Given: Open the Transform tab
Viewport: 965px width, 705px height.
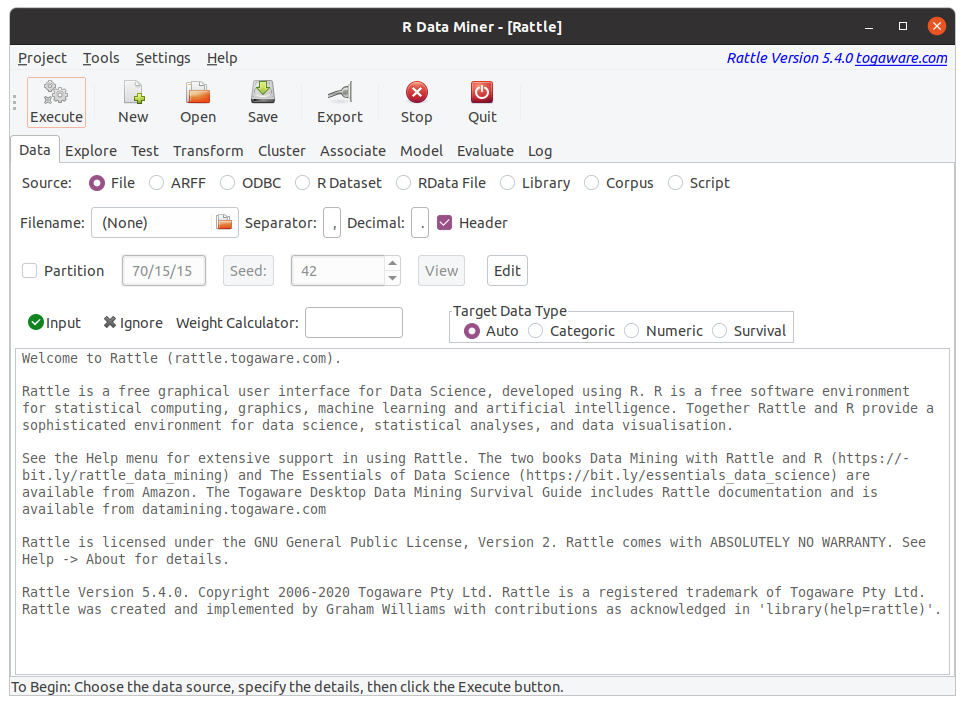Looking at the screenshot, I should [x=208, y=151].
